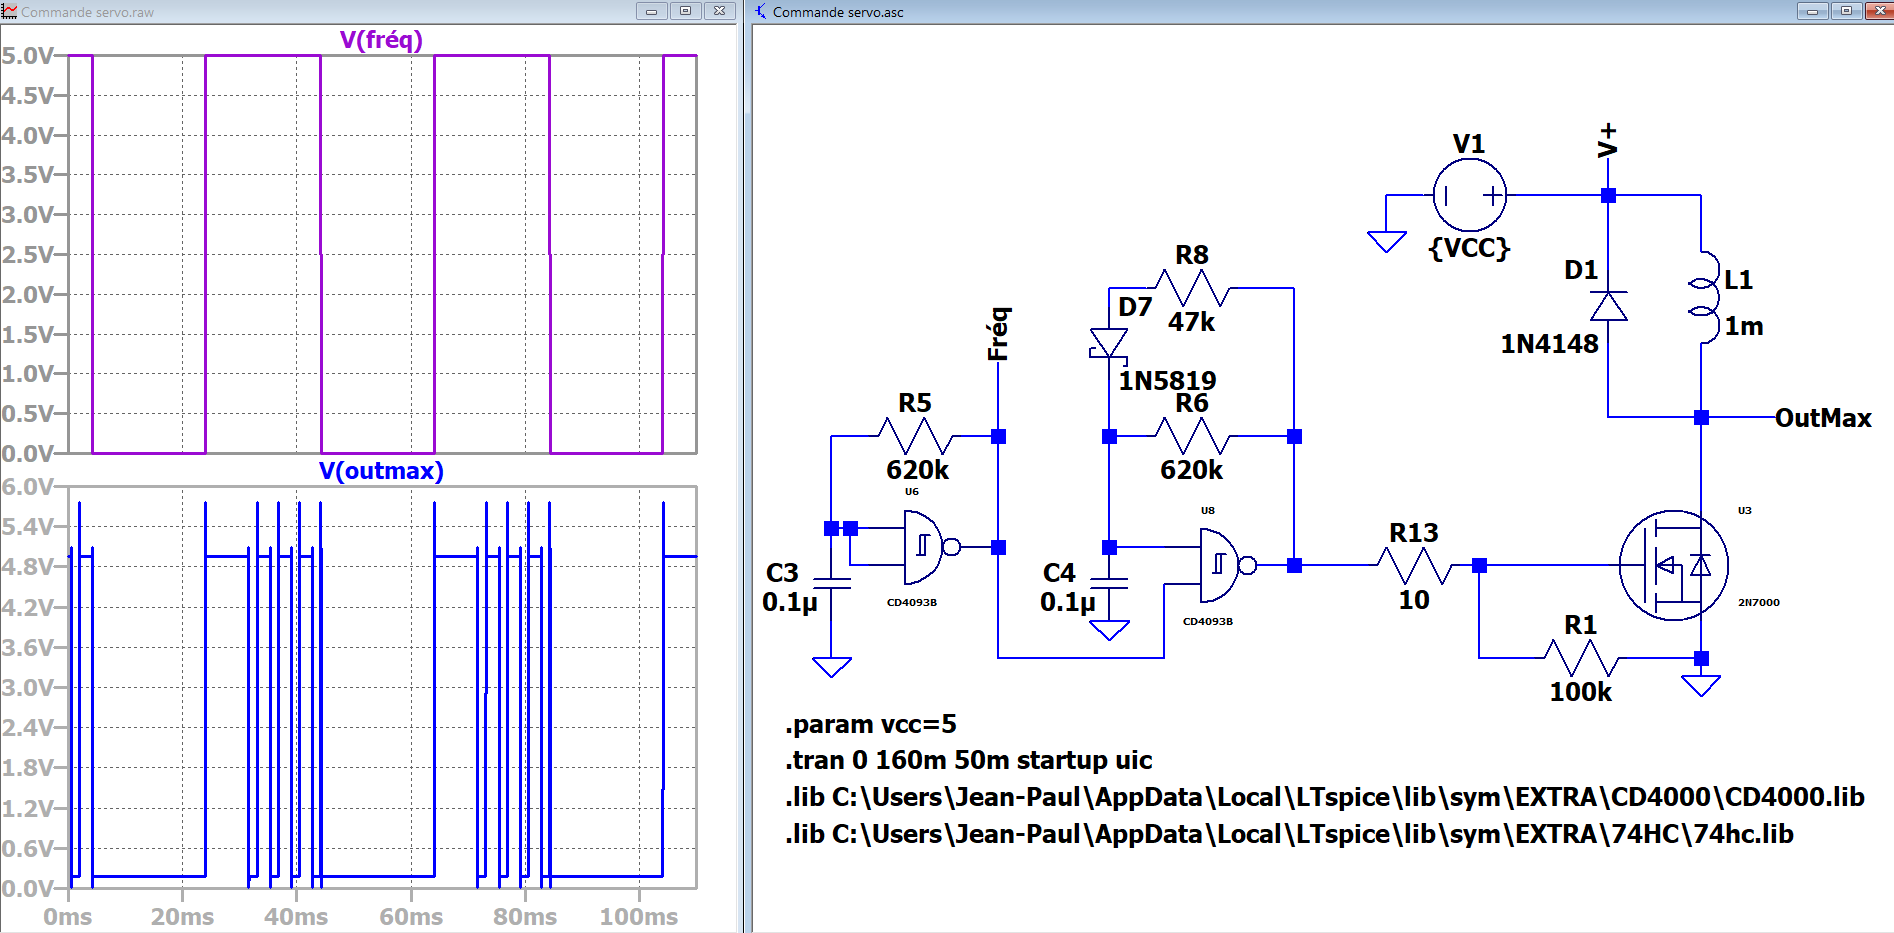
Task: Select the Fréq net label
Action: pos(998,334)
